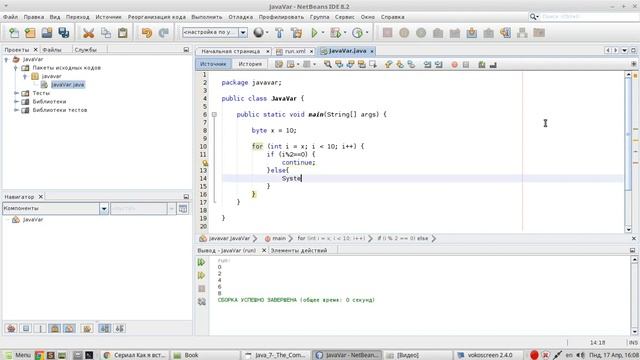Image resolution: width=640 pixels, height=360 pixels.
Task: Click the Profile Project icon
Action: [x=357, y=33]
